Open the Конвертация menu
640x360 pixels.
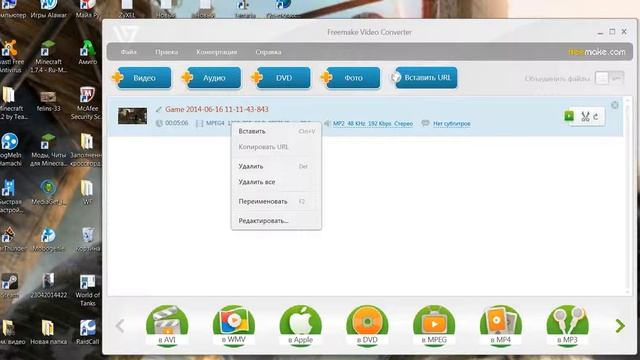pyautogui.click(x=216, y=52)
